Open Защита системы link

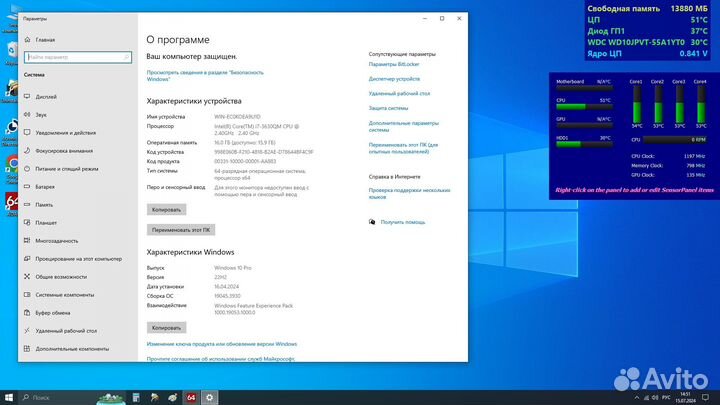pyautogui.click(x=388, y=108)
